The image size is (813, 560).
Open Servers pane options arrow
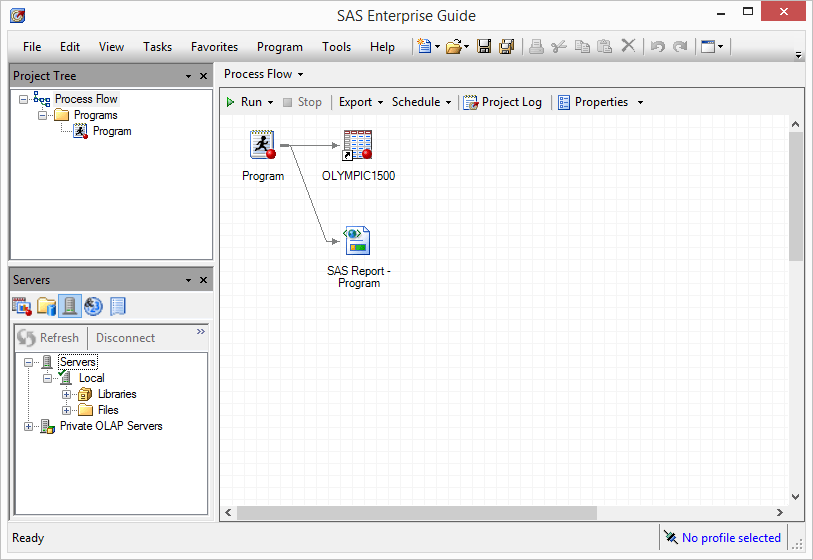[188, 280]
